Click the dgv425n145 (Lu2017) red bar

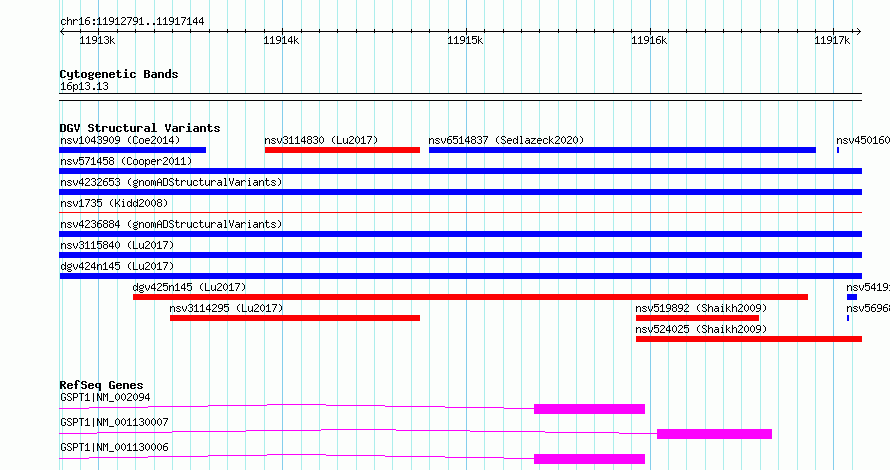coord(471,297)
